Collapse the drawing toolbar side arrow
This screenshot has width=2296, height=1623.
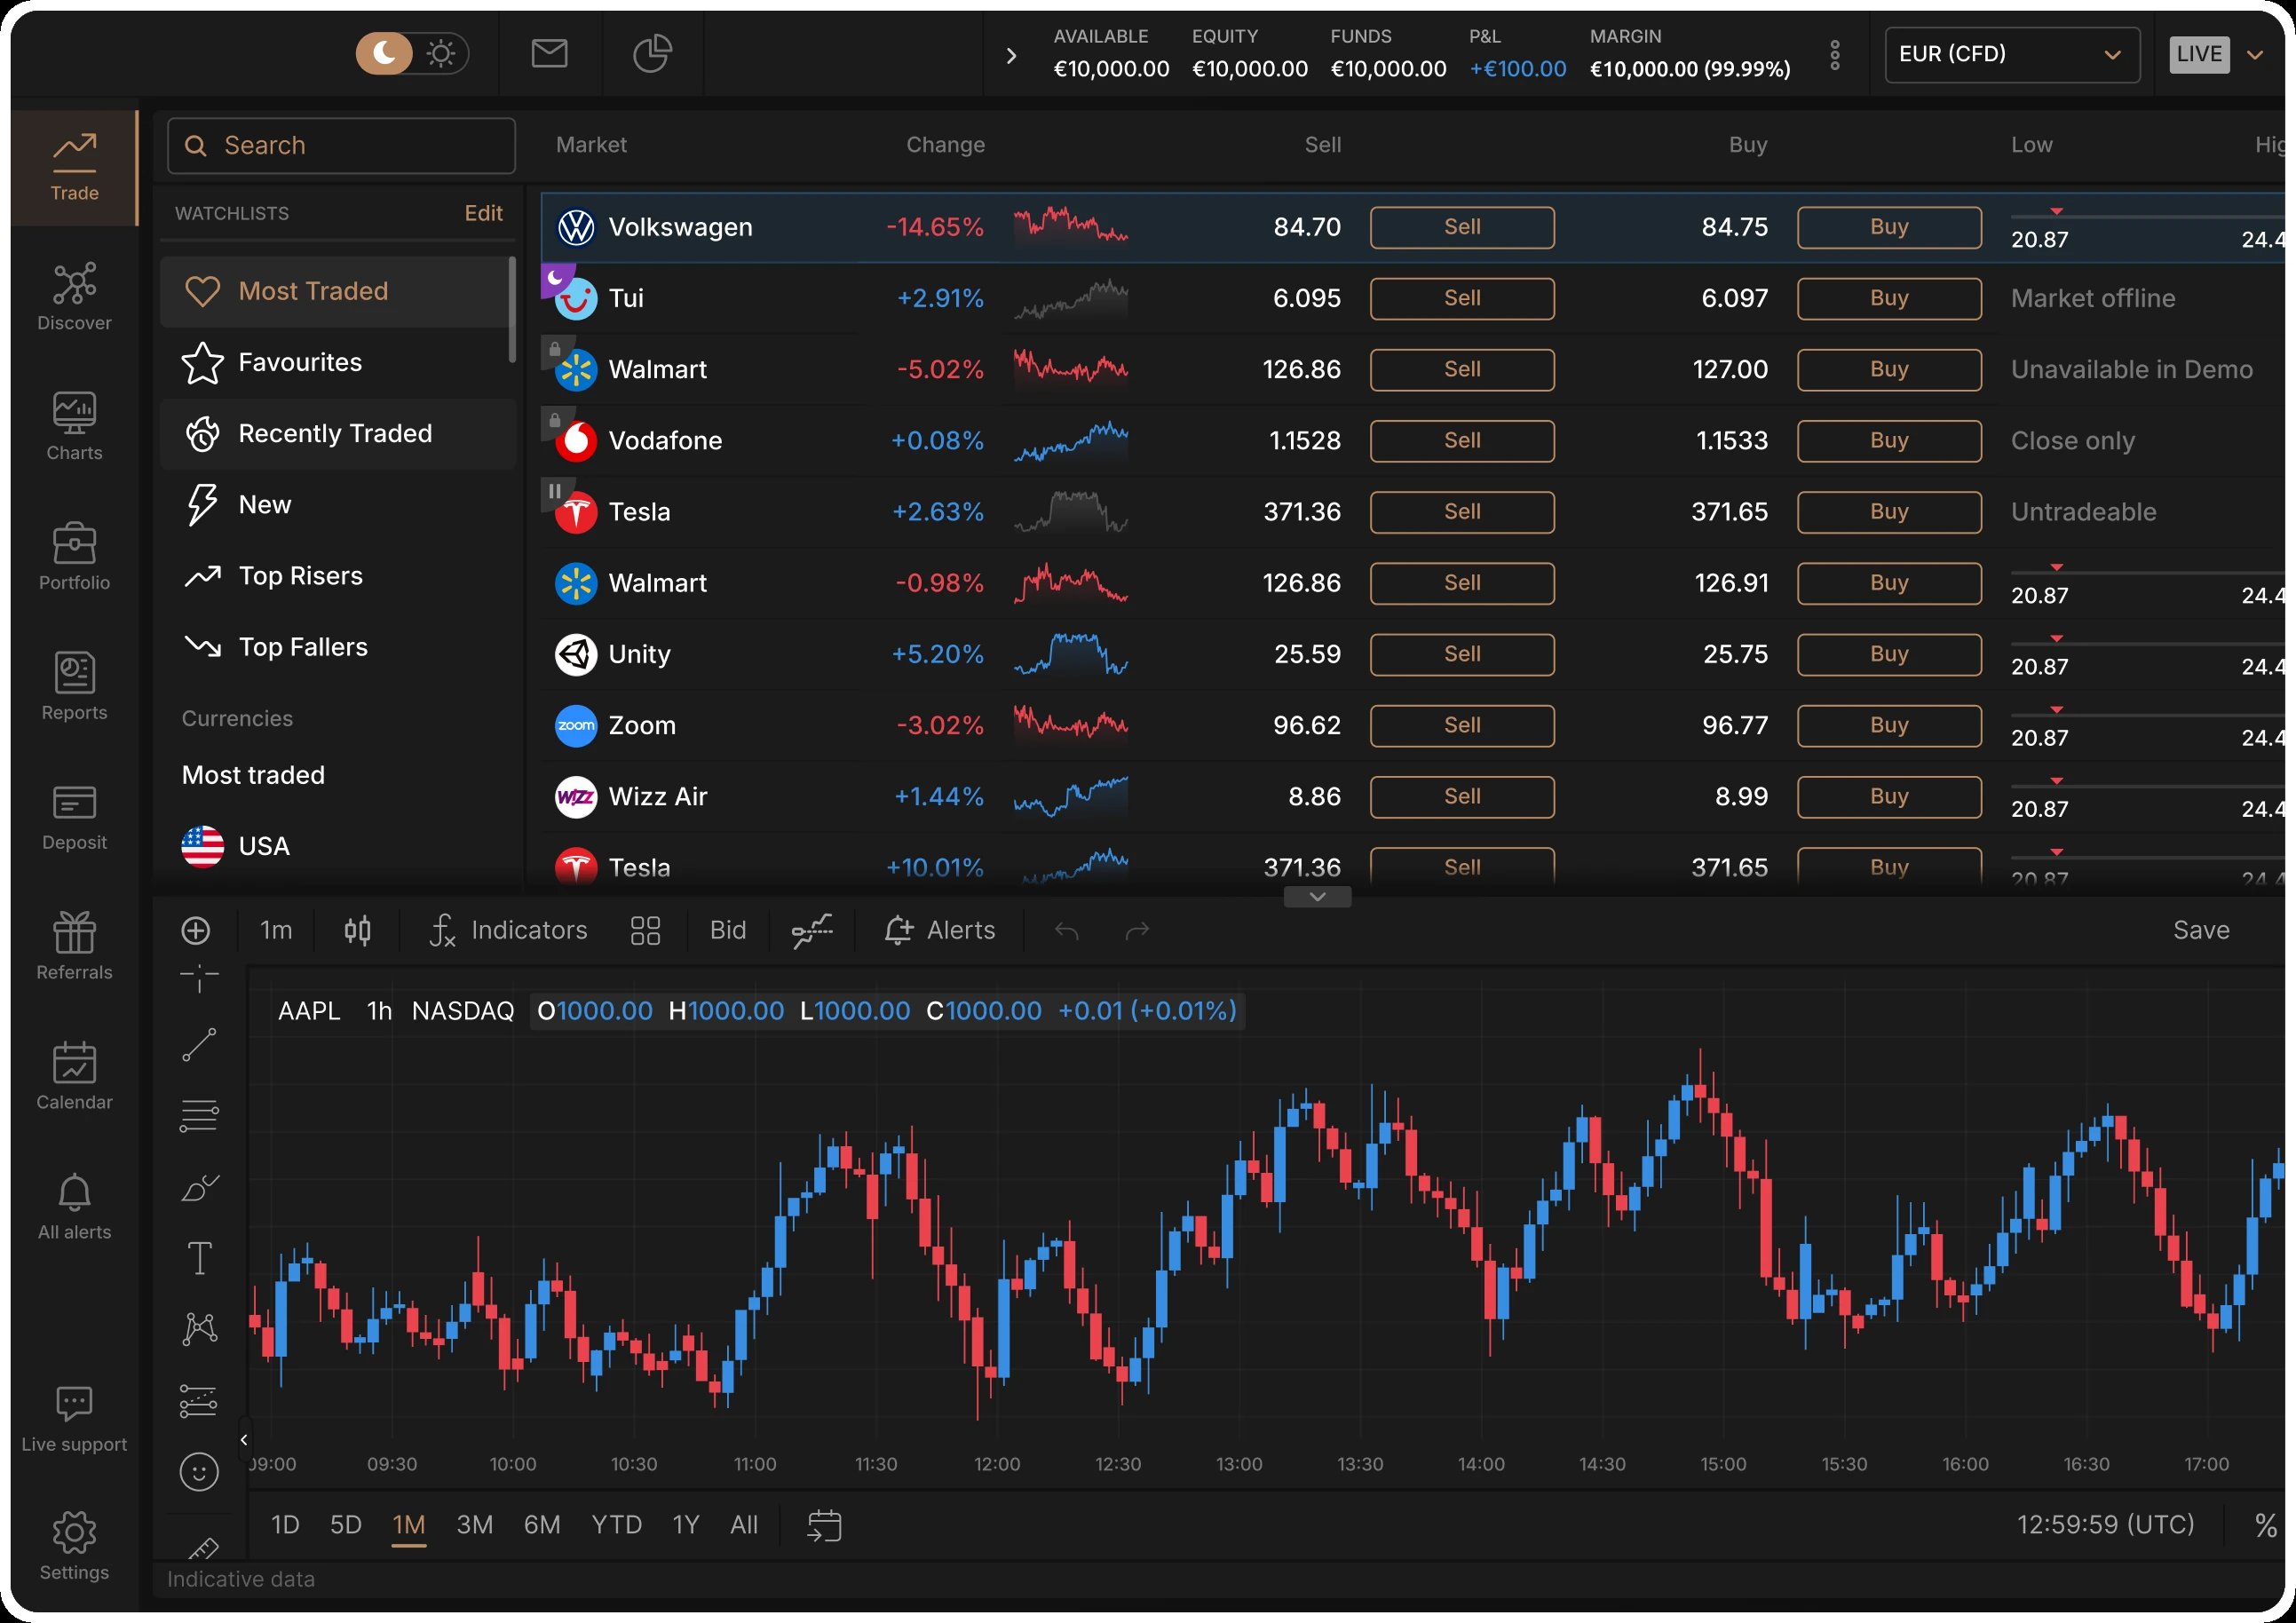pyautogui.click(x=244, y=1440)
